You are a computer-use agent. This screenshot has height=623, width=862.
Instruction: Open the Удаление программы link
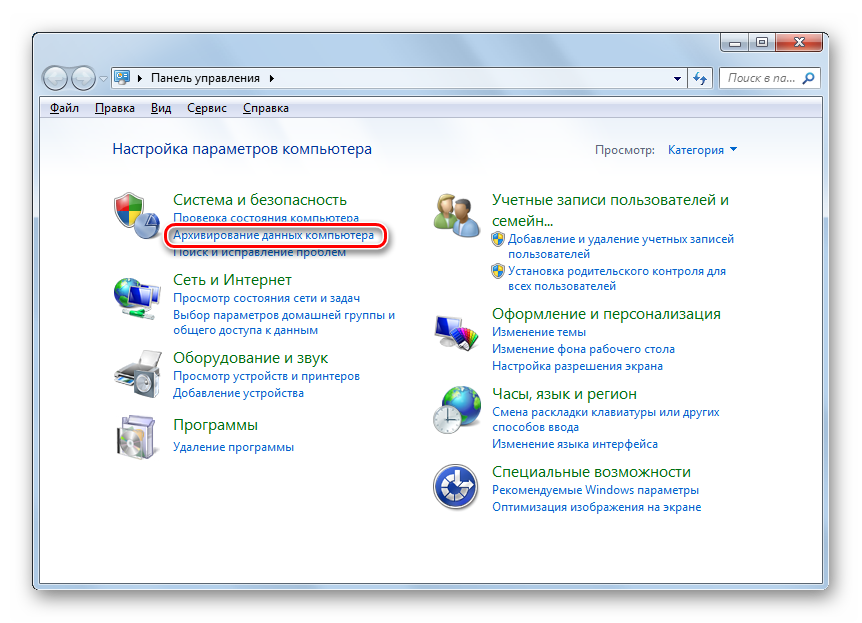(233, 447)
